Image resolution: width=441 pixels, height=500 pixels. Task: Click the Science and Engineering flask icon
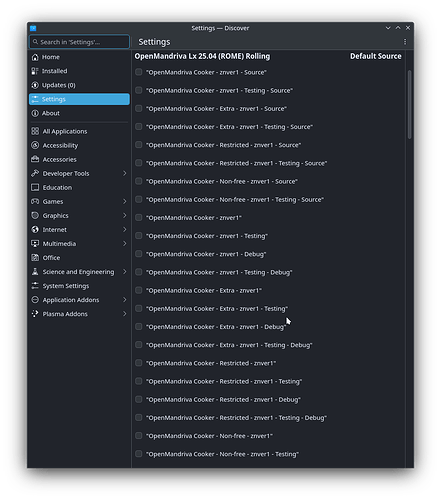click(35, 272)
